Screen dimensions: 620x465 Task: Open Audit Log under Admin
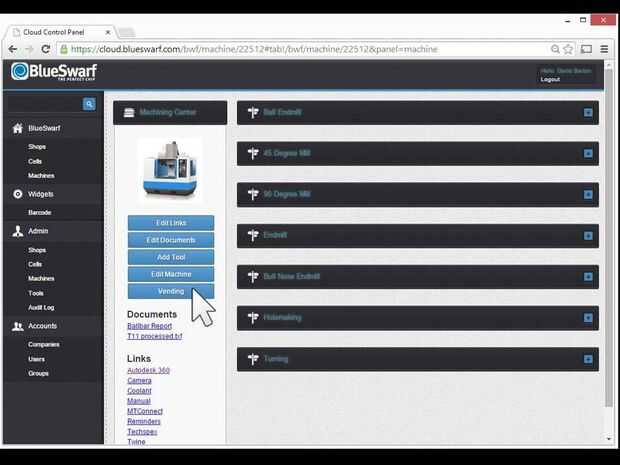coord(41,308)
